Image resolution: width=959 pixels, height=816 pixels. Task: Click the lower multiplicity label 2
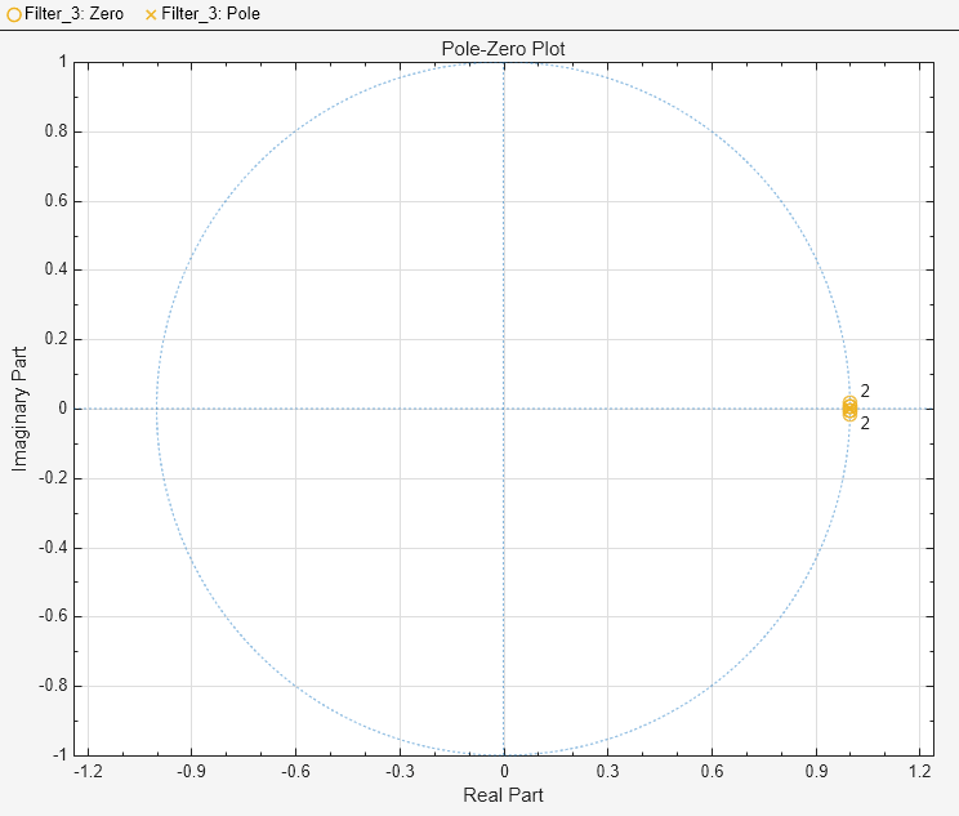tap(865, 423)
